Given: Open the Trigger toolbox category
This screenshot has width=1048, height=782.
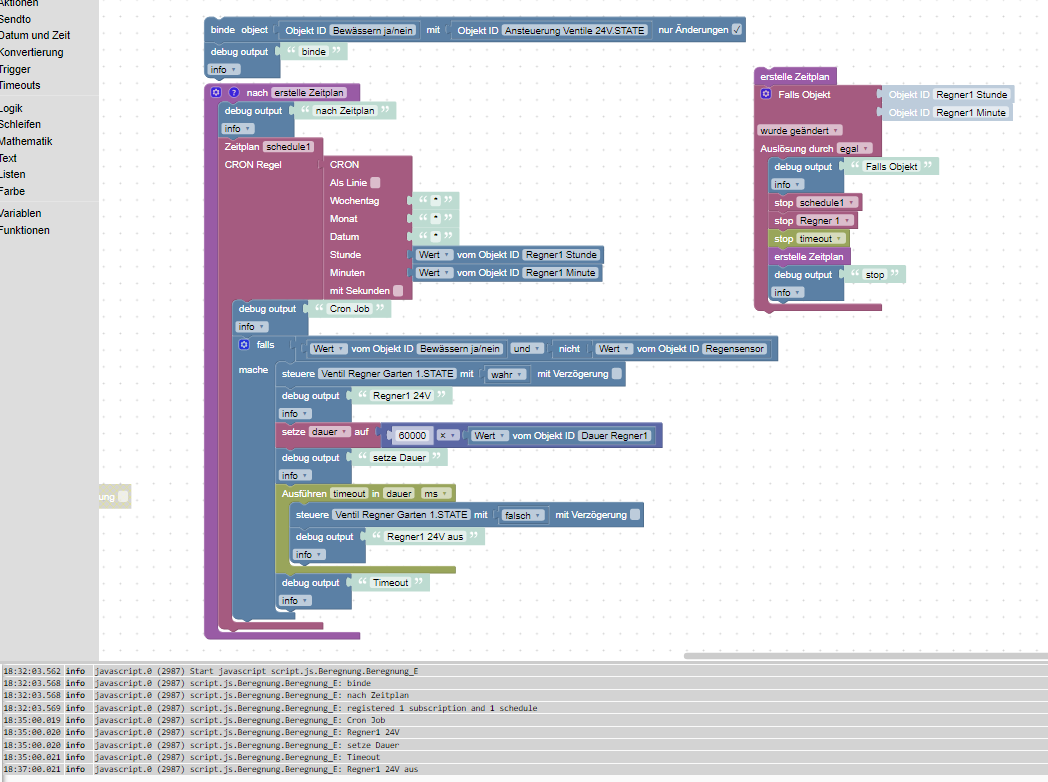Looking at the screenshot, I should point(15,69).
